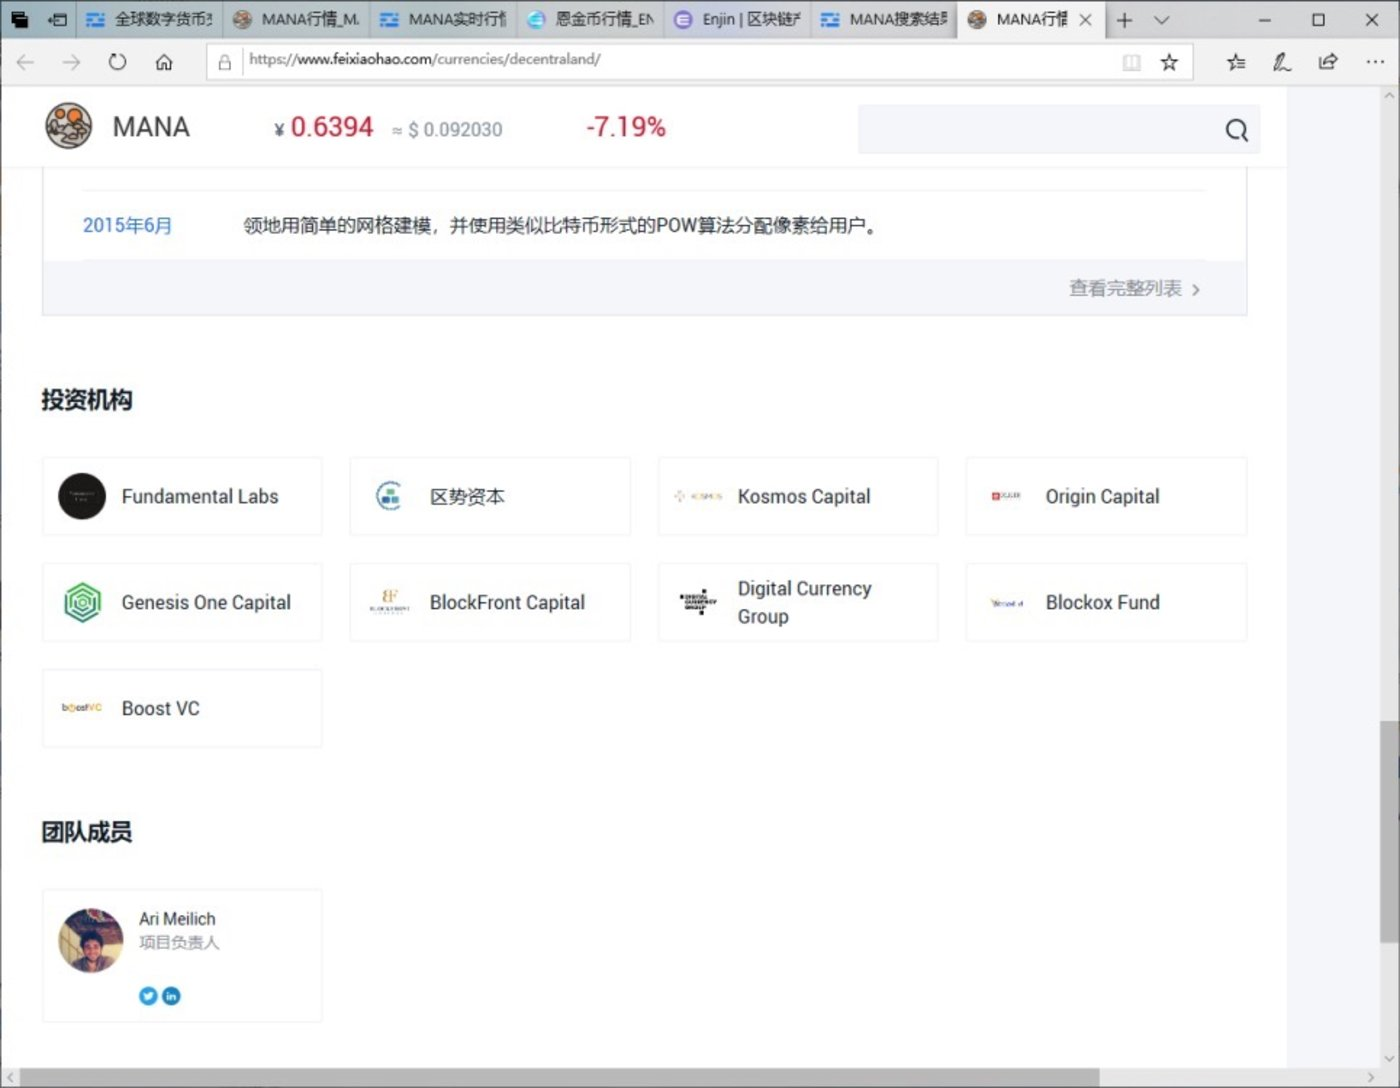1400x1088 pixels.
Task: Click the horizontal scrollbar thumb
Action: click(x=559, y=1078)
